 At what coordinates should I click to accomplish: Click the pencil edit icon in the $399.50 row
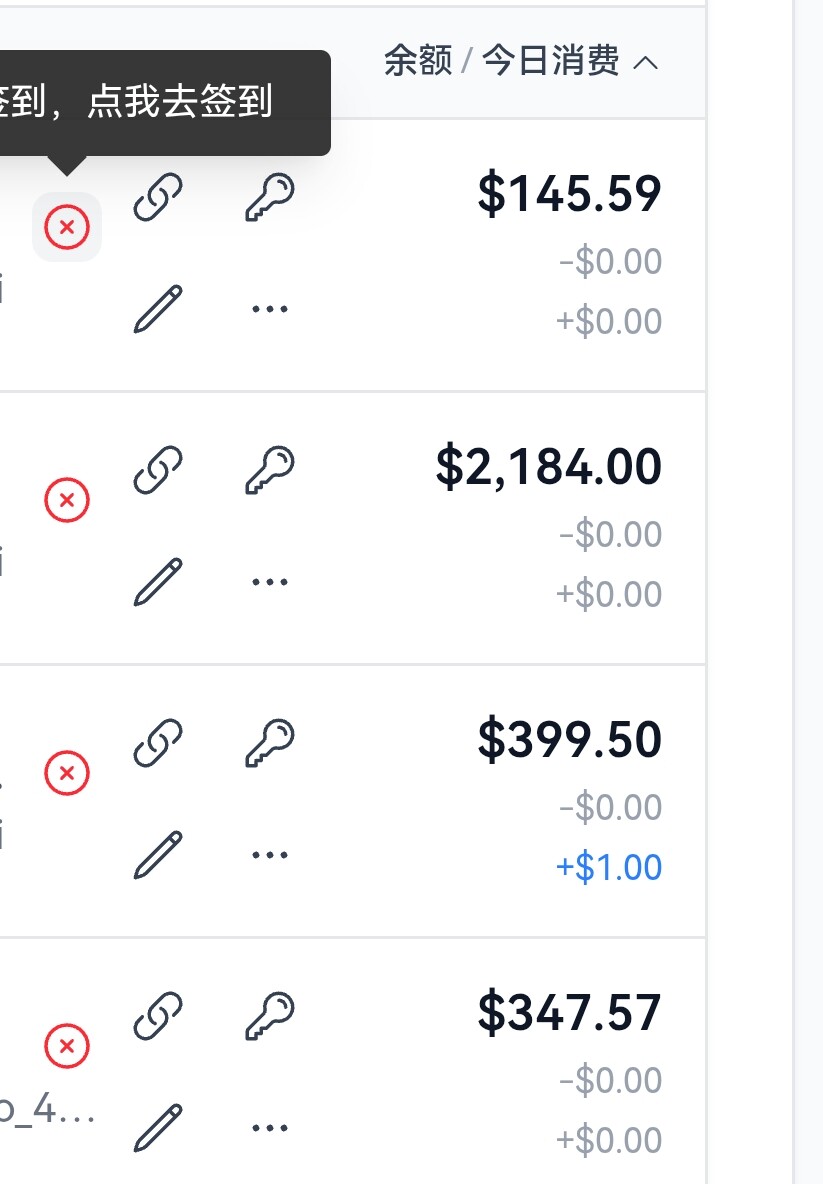(158, 855)
